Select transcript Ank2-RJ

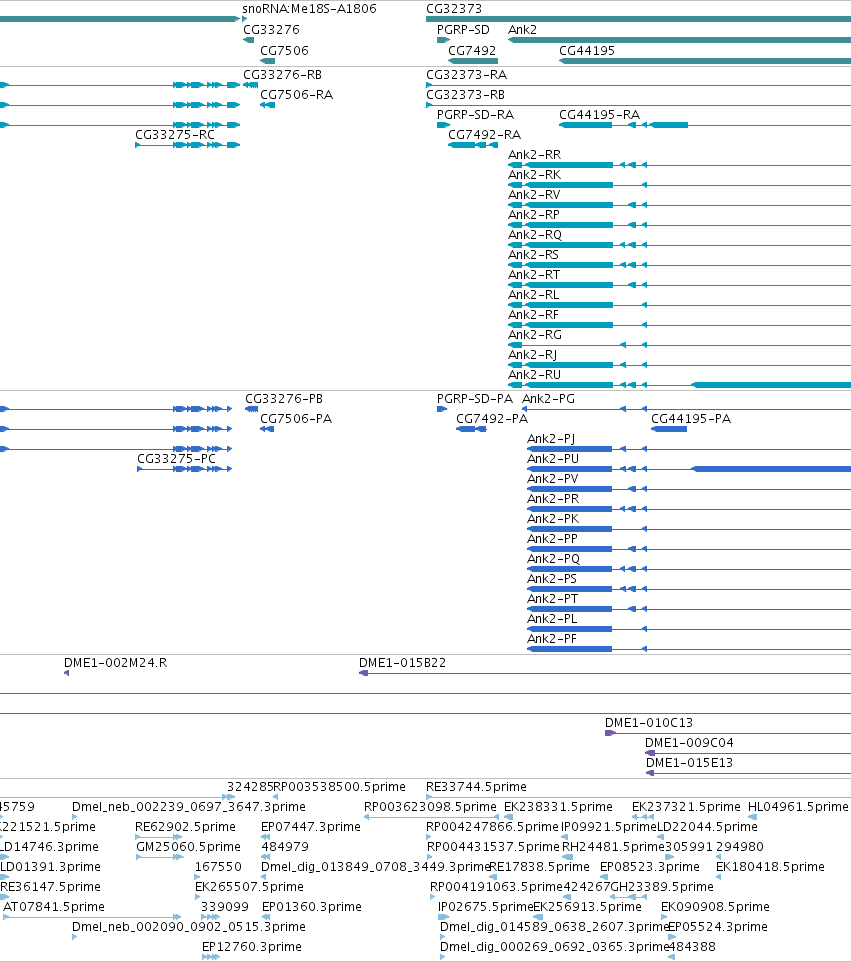[533, 355]
